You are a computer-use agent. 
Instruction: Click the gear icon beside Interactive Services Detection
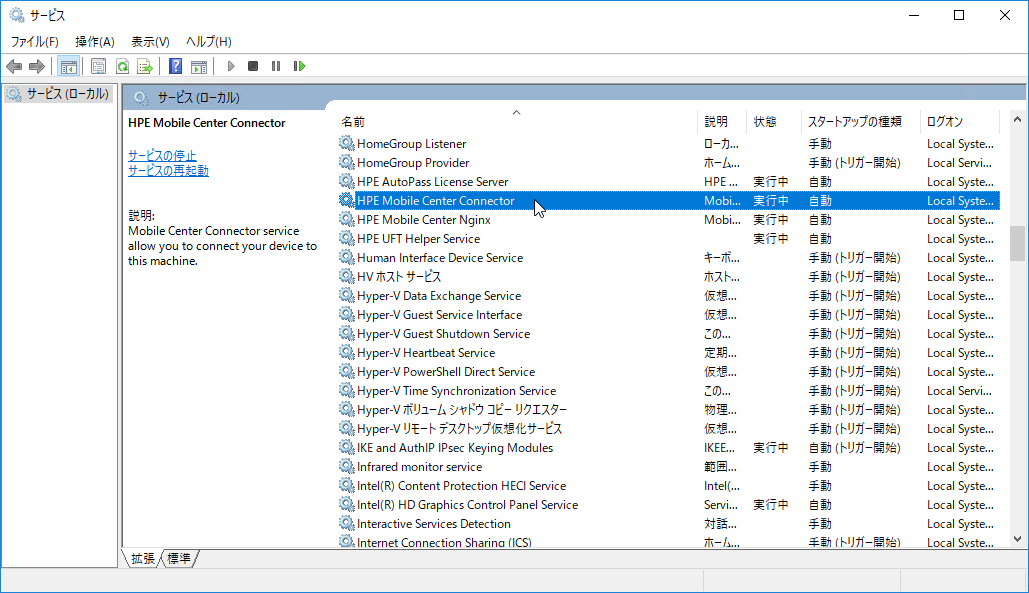tap(346, 523)
